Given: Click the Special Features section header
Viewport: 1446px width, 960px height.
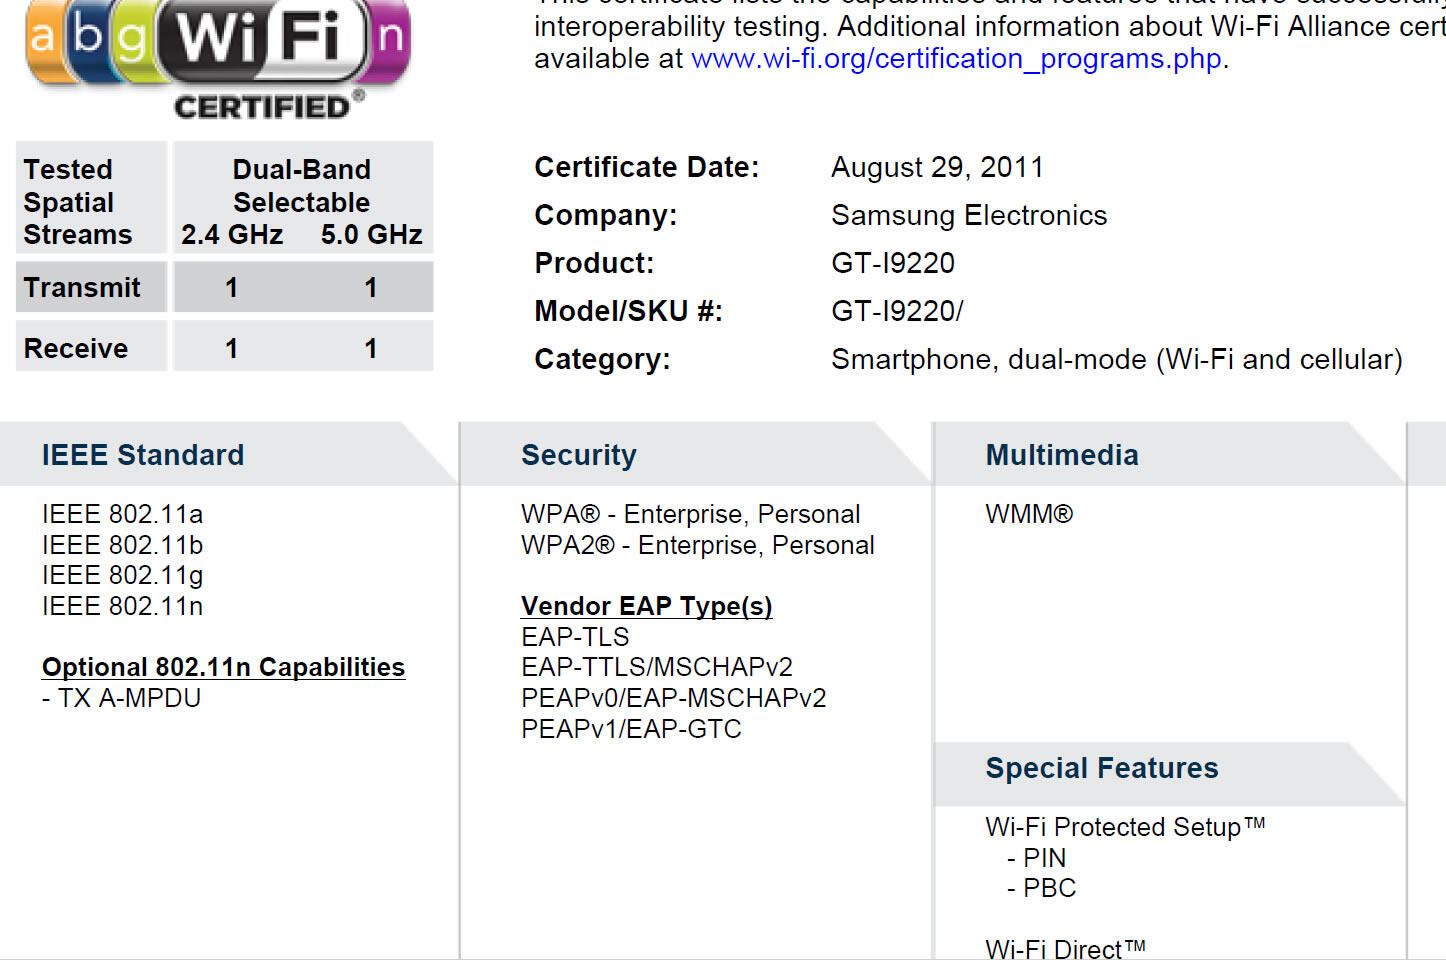Looking at the screenshot, I should [1102, 768].
